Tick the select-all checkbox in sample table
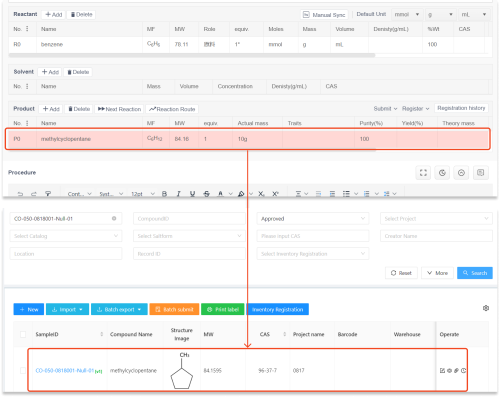 coord(23,334)
